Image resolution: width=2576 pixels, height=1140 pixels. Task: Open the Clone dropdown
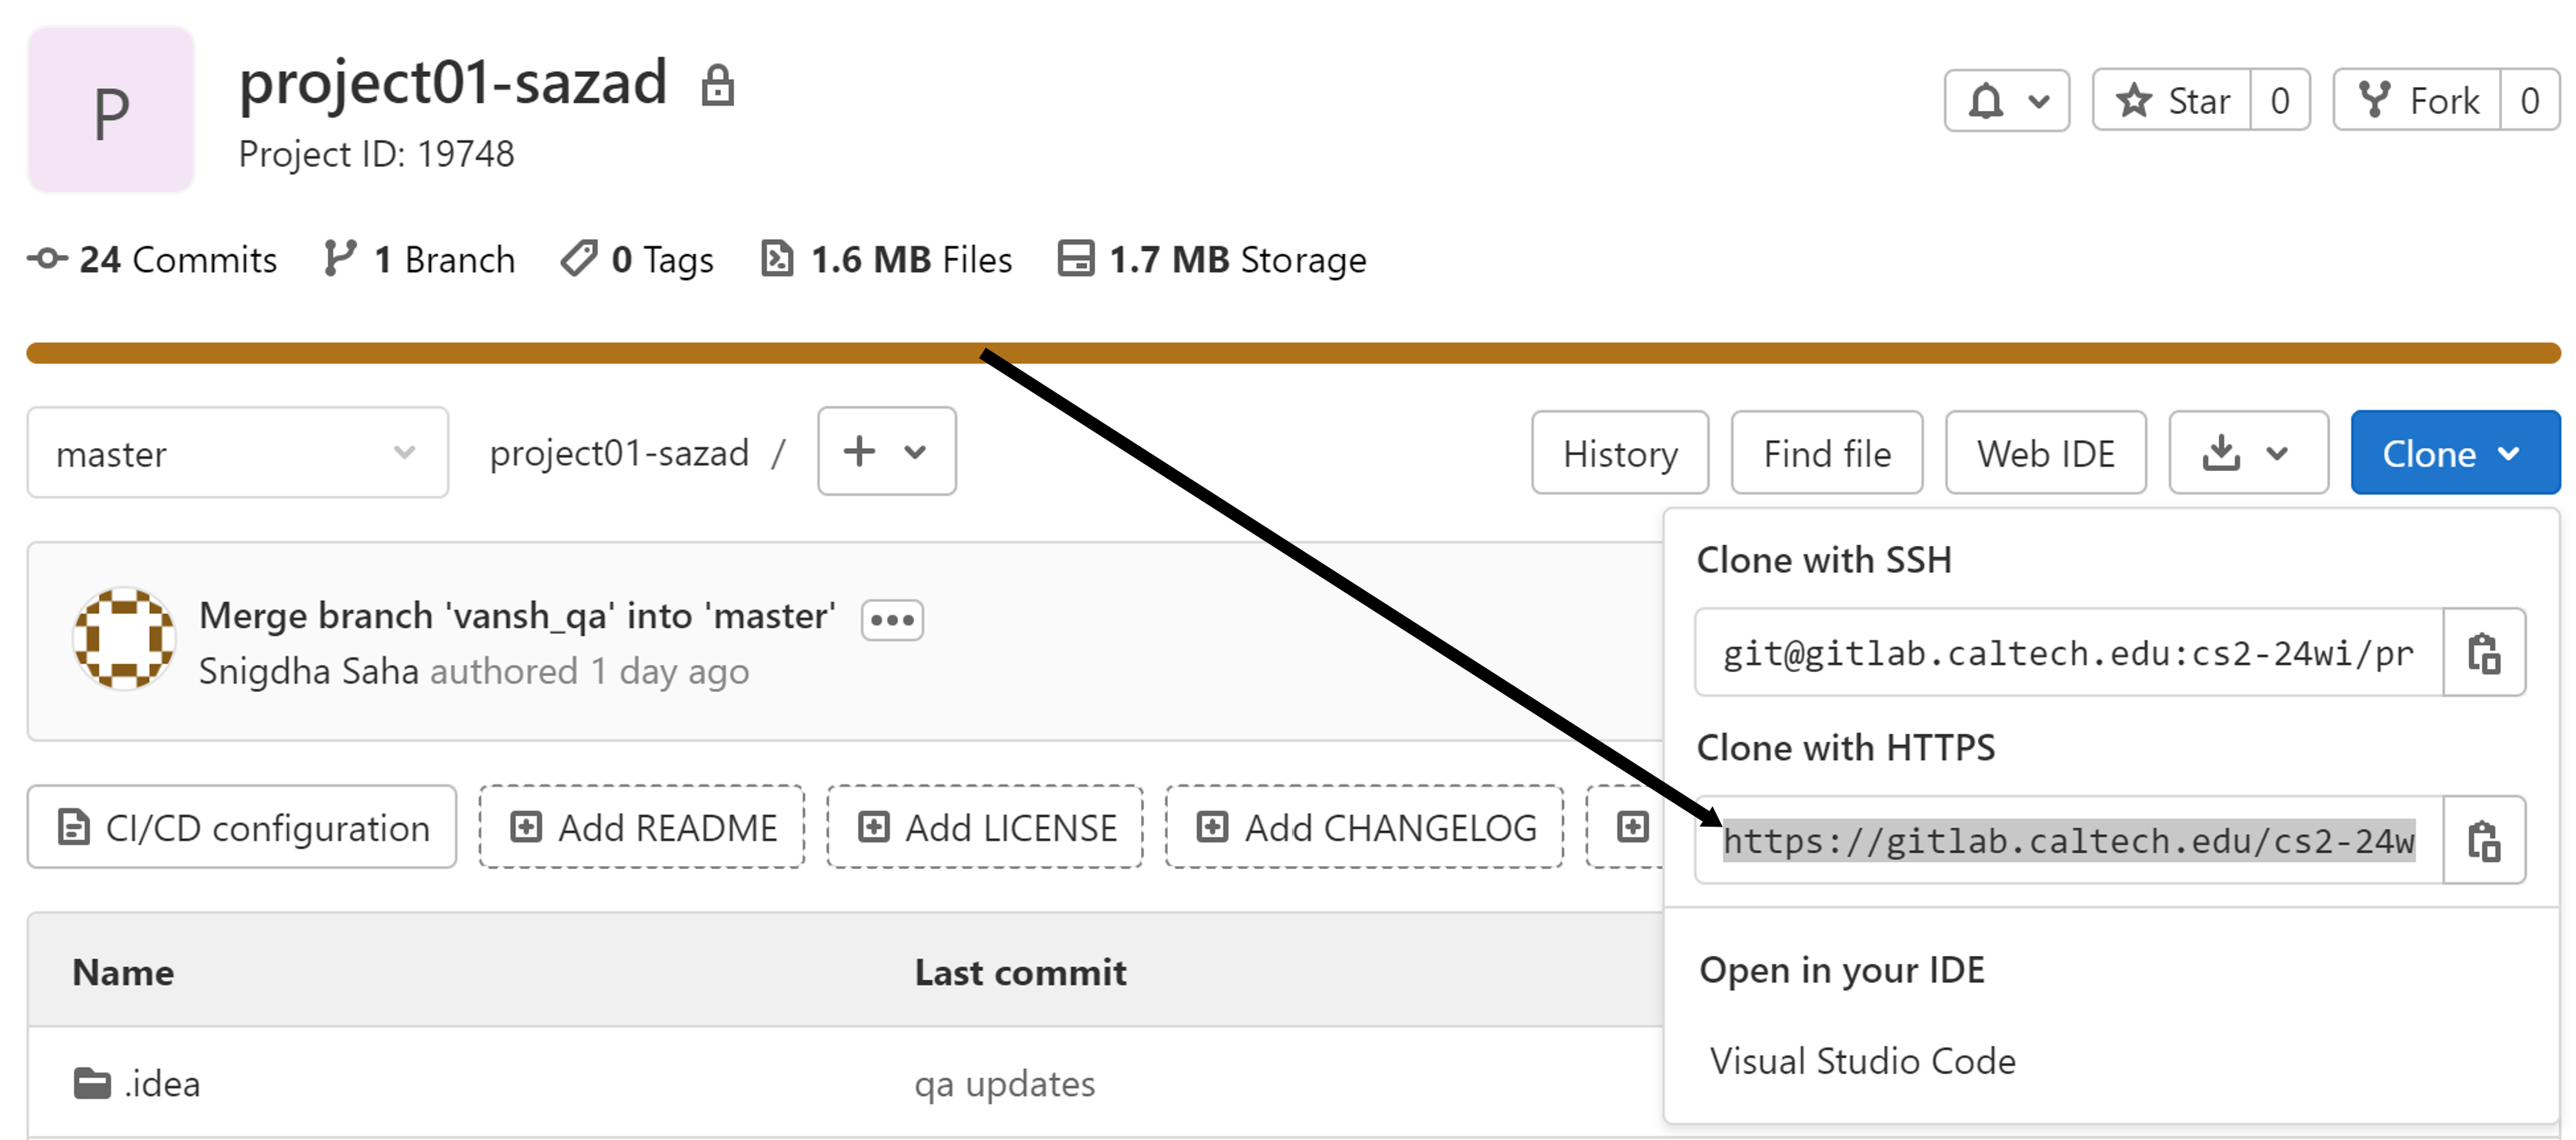click(2455, 452)
